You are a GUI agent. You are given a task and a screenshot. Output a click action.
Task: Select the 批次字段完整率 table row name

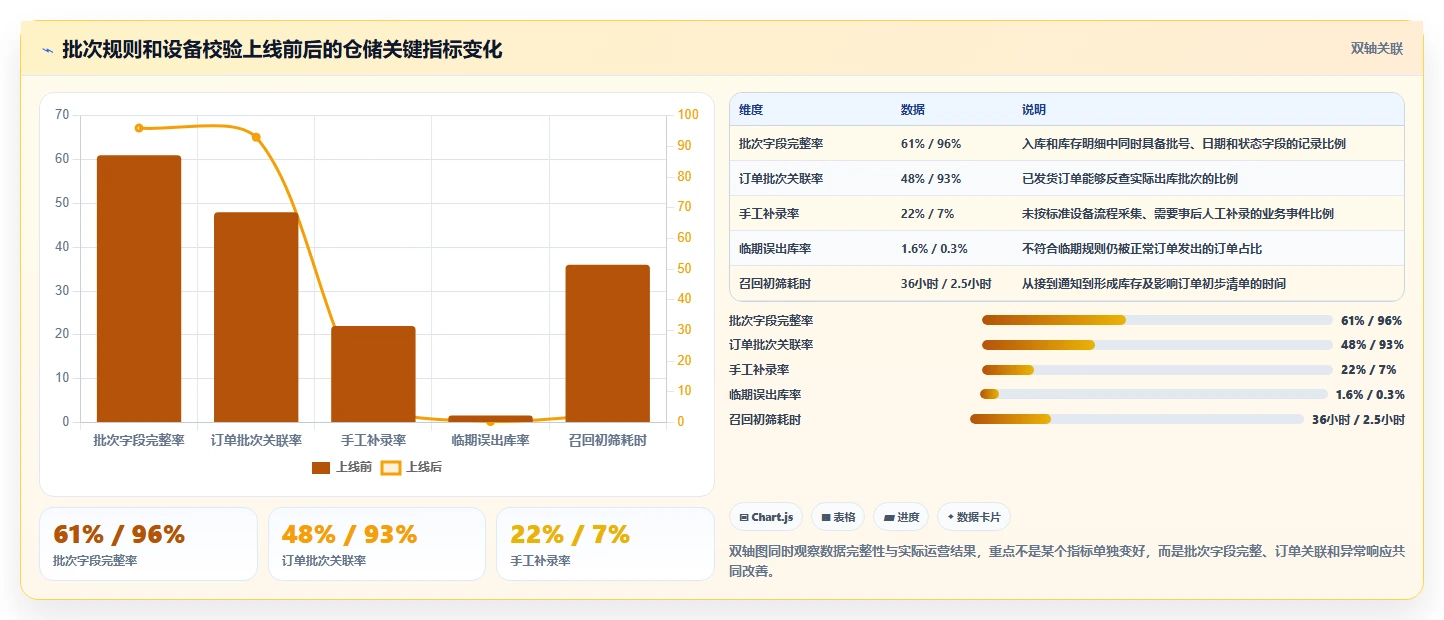click(x=781, y=144)
